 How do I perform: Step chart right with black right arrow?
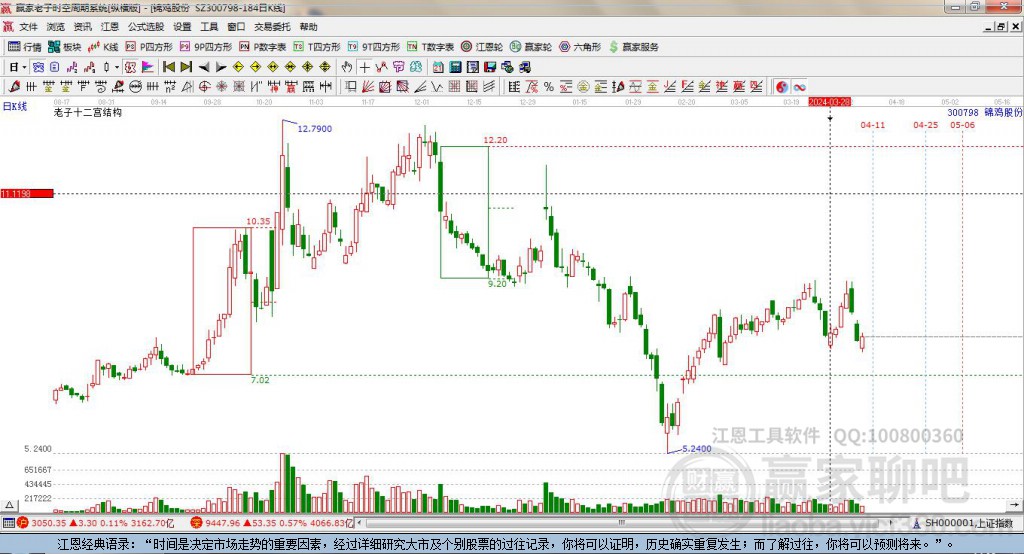(x=221, y=67)
